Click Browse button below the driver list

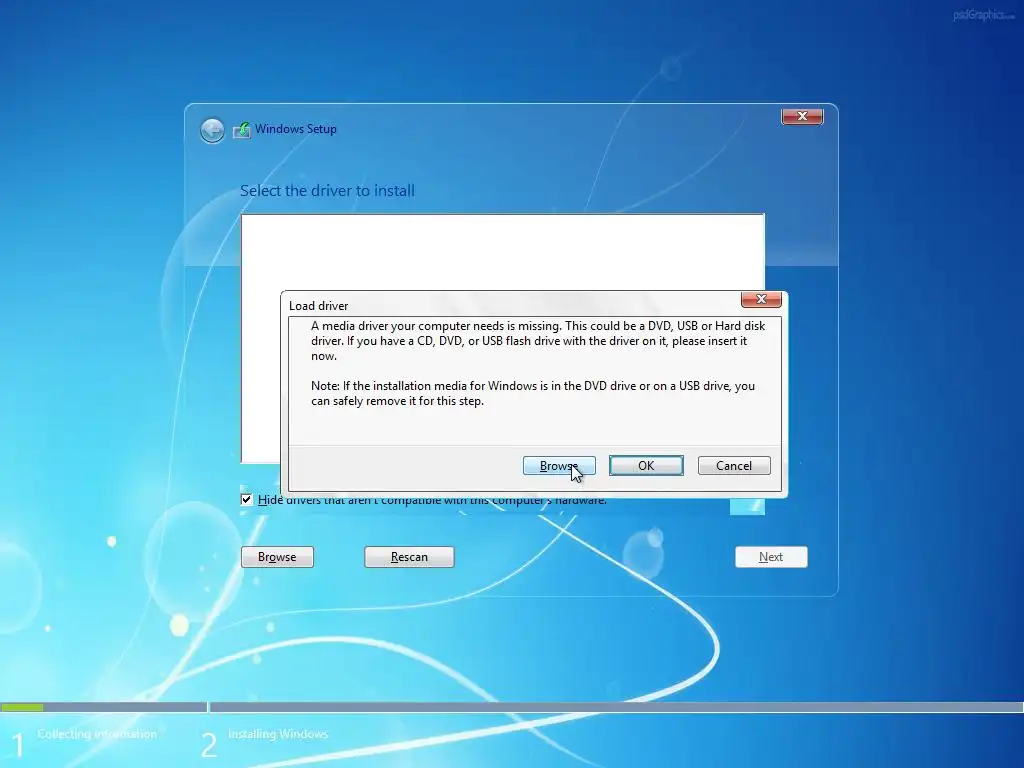pyautogui.click(x=277, y=557)
